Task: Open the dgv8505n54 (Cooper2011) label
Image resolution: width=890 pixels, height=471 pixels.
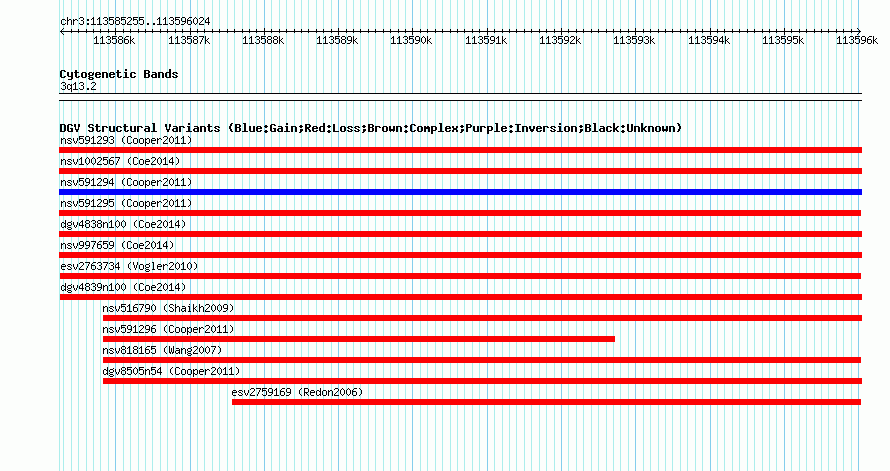Action: tap(171, 371)
